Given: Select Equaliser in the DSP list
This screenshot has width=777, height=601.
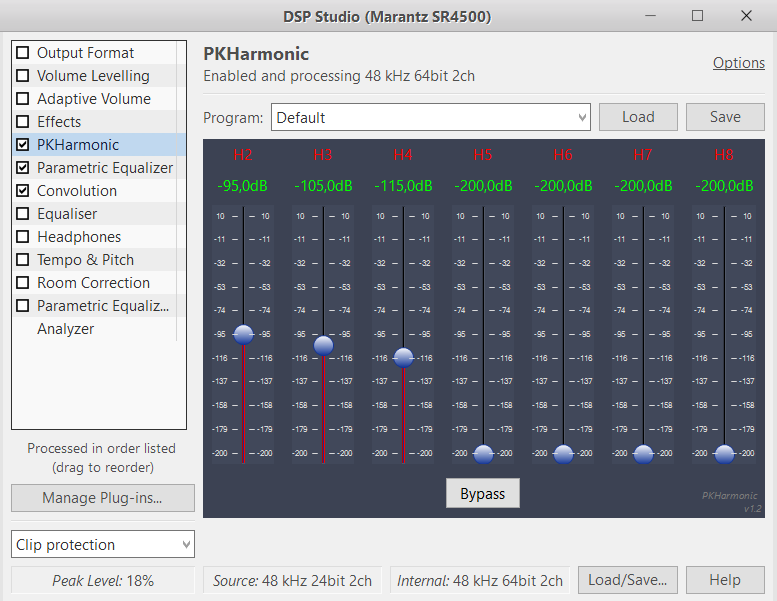Looking at the screenshot, I should (94, 214).
